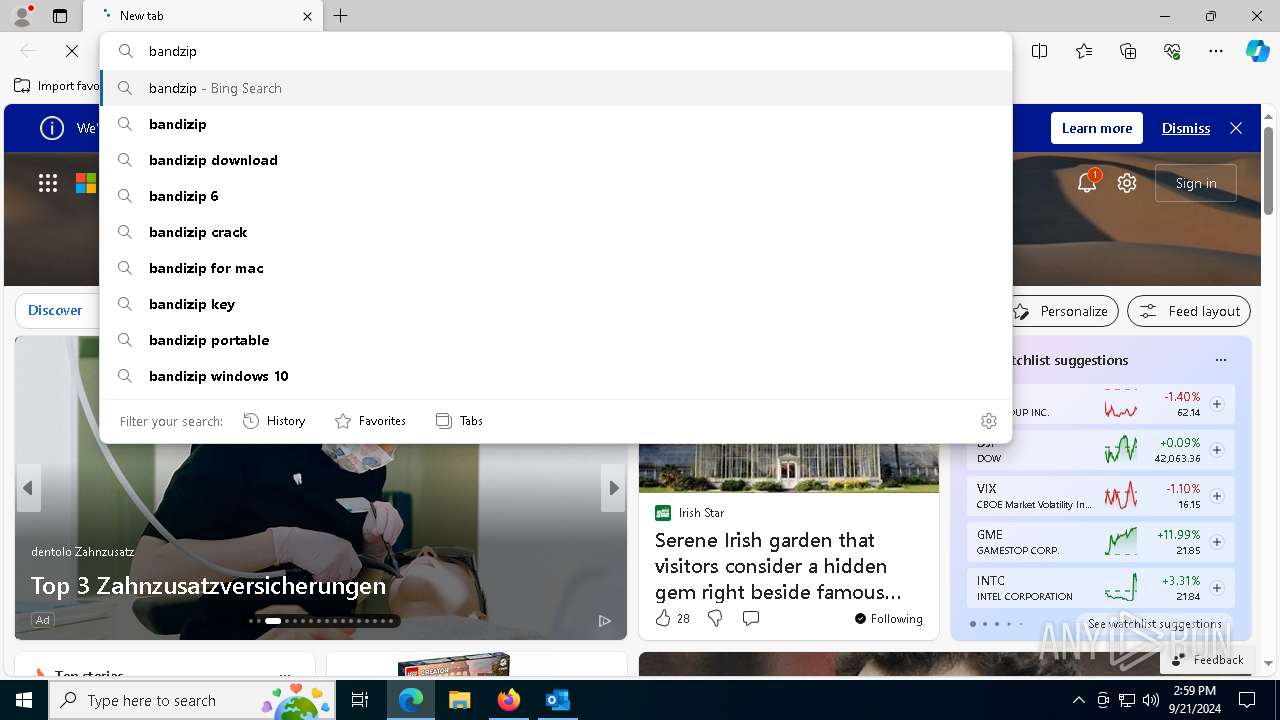Viewport: 1280px width, 720px height.
Task: Open the Edge profile icon
Action: click(22, 16)
